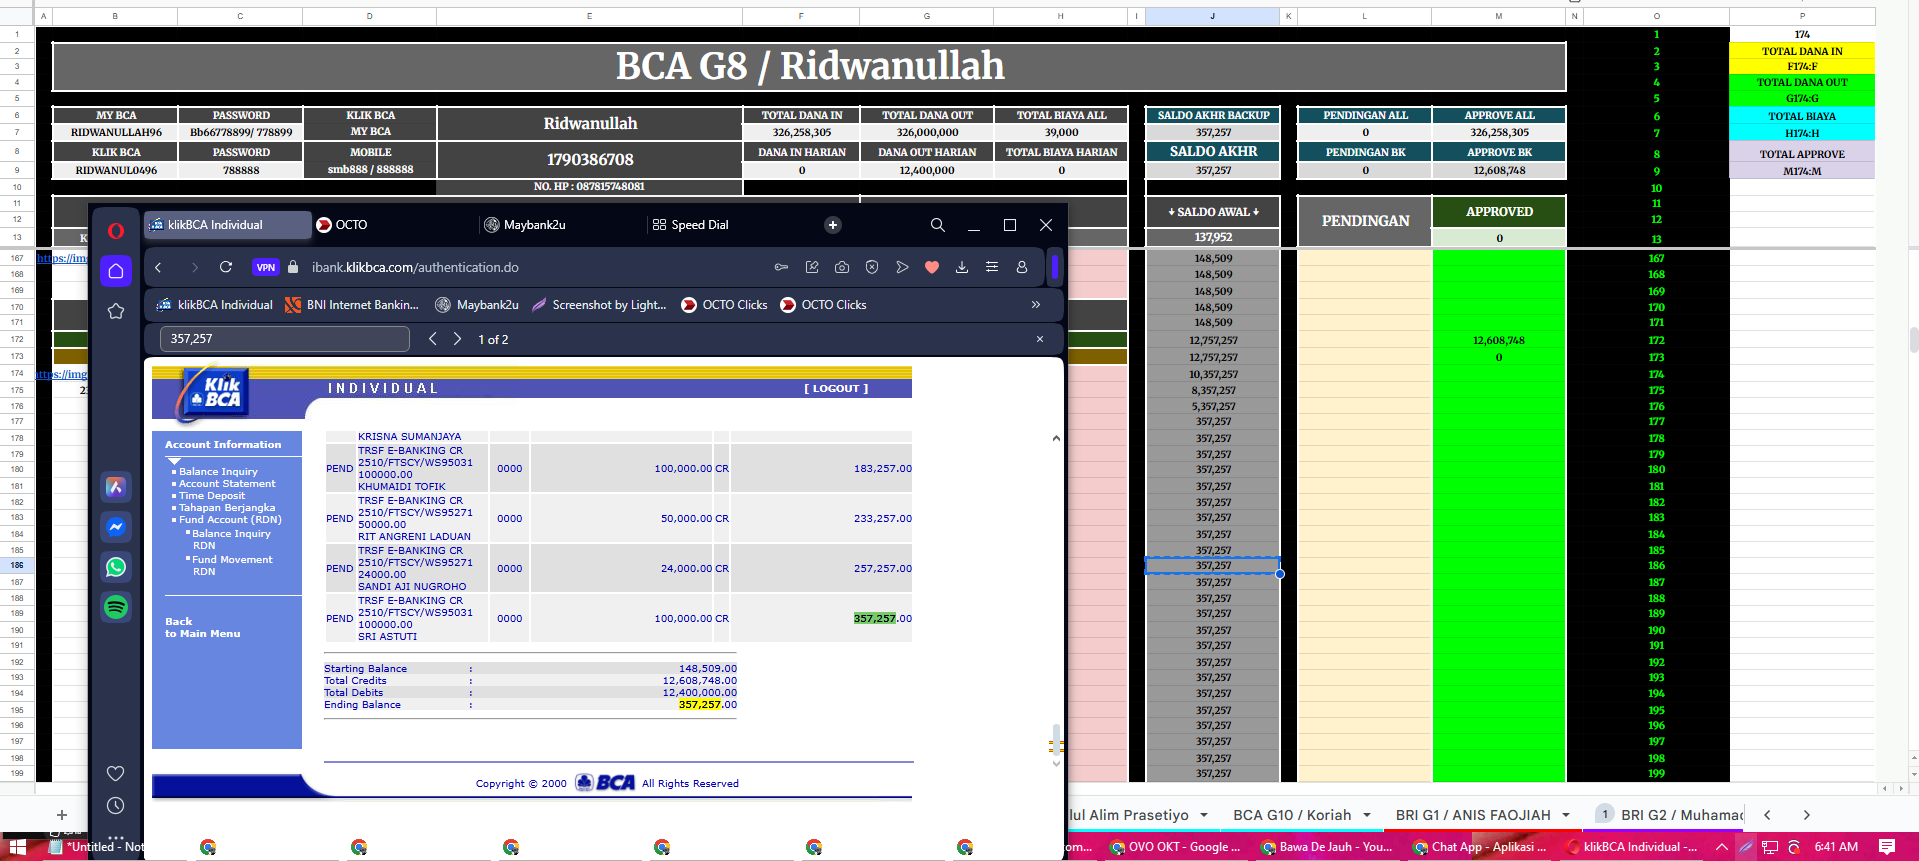Add a new sheet plus button
The height and width of the screenshot is (861, 1919).
[x=62, y=815]
